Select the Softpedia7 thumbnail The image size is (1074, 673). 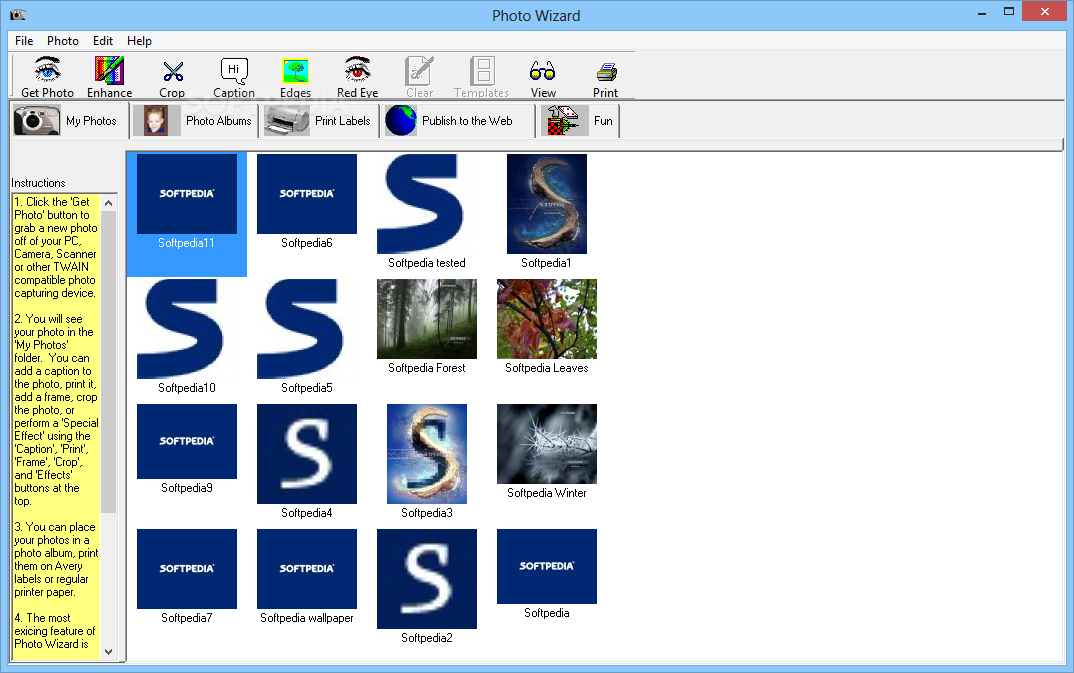tap(187, 569)
